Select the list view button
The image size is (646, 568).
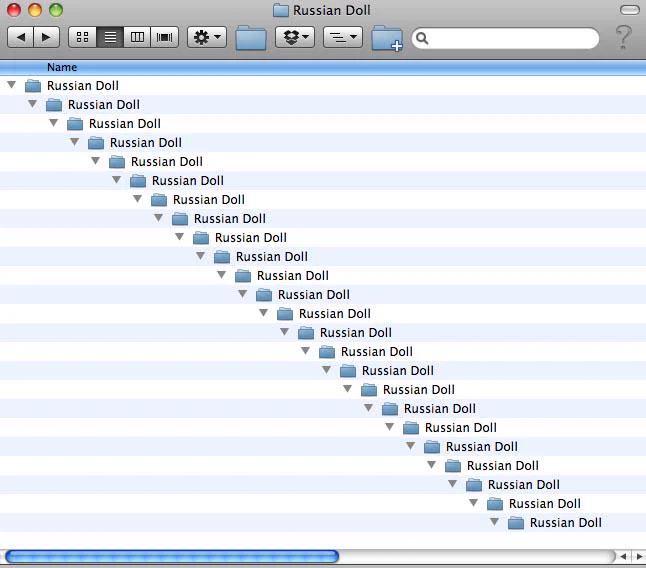110,37
